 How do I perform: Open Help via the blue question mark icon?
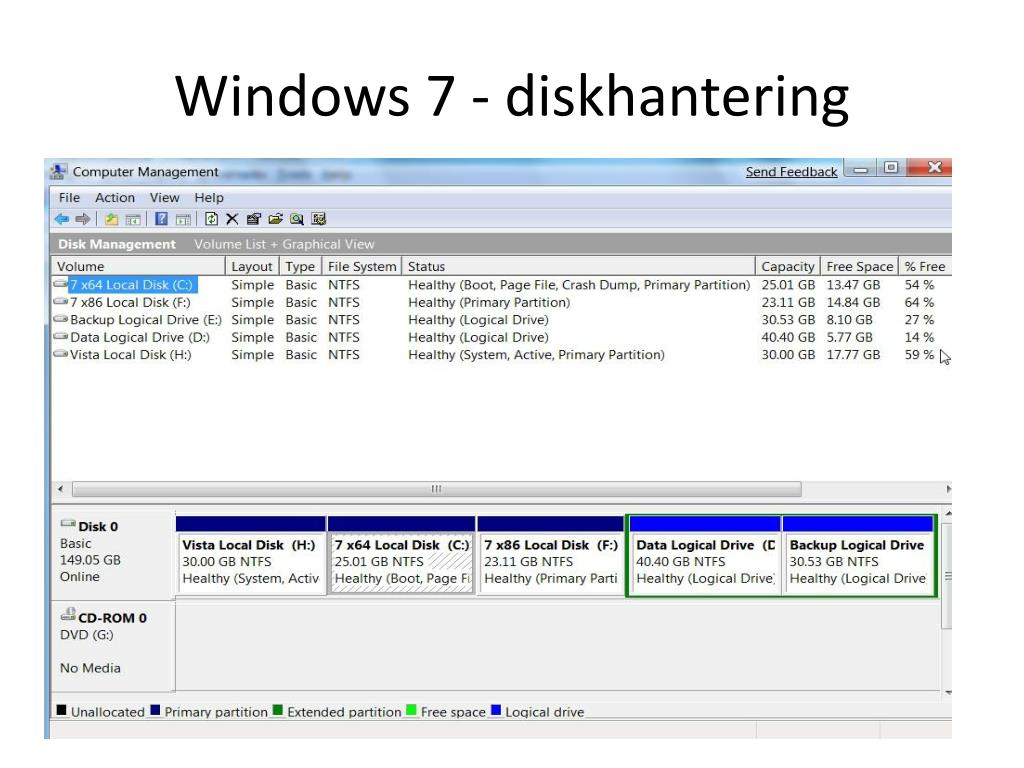tap(161, 219)
